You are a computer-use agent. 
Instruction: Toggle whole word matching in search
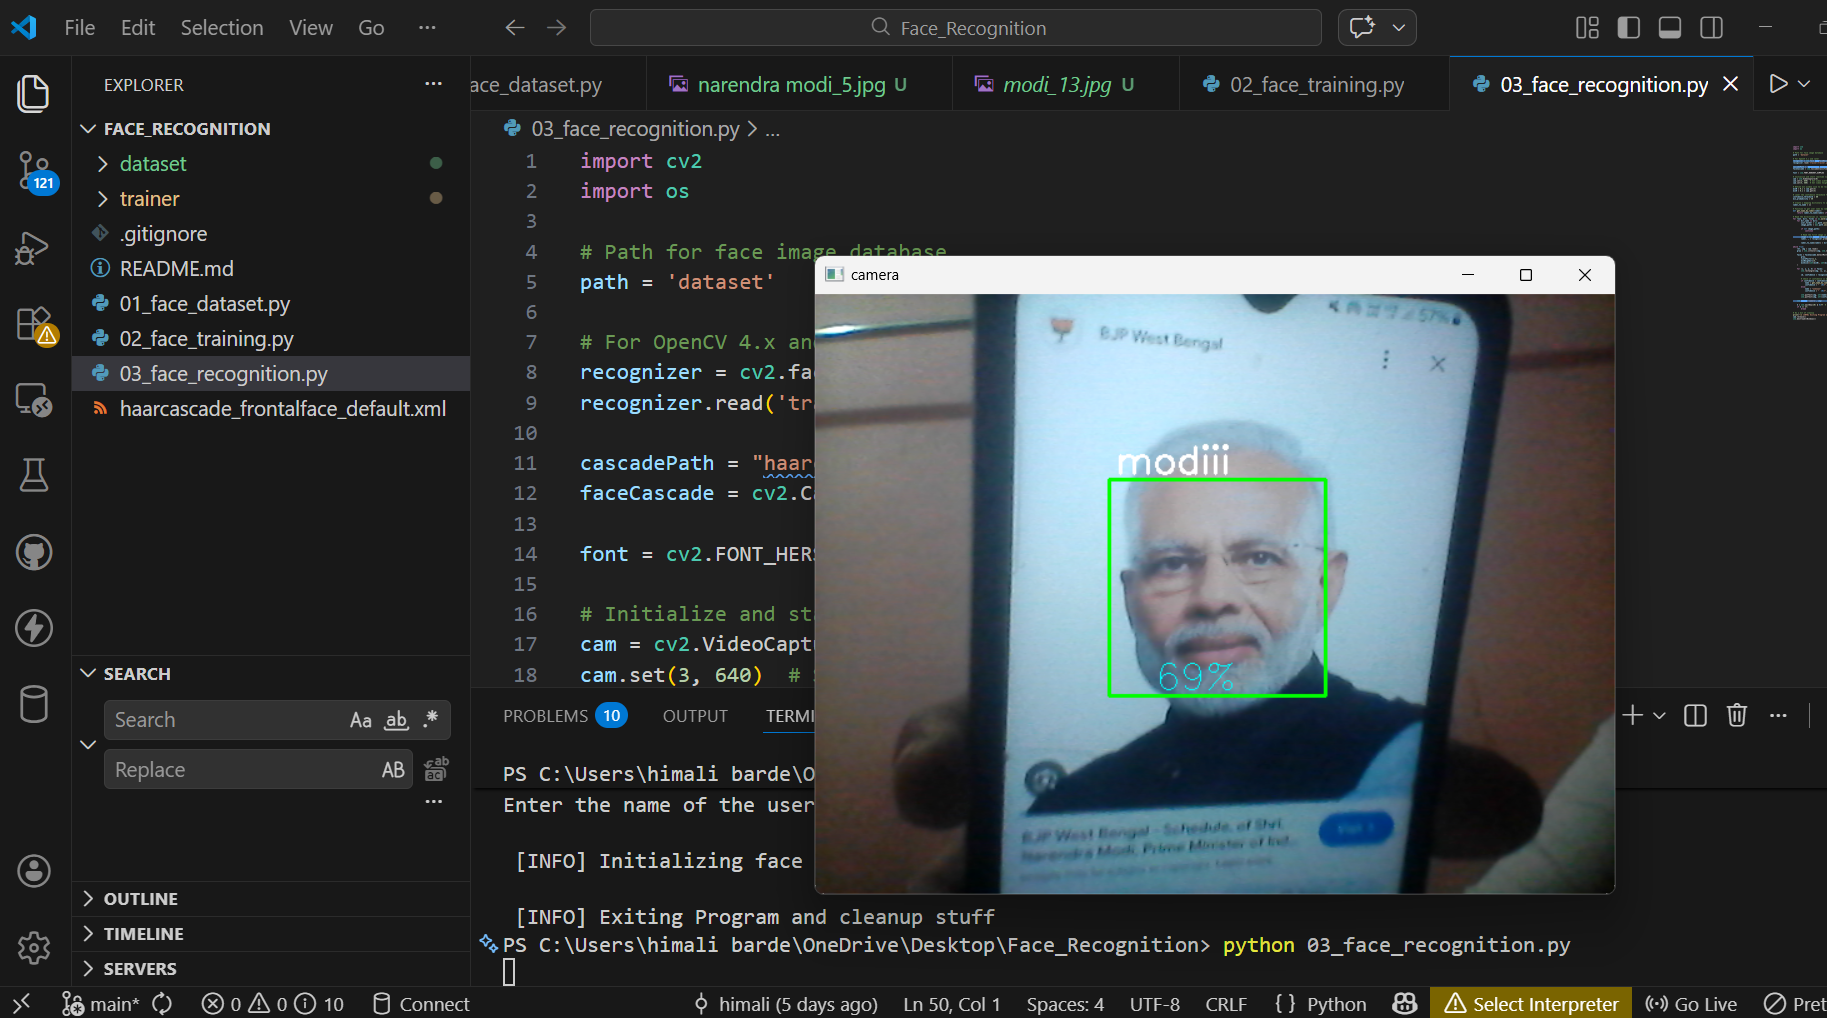coord(395,719)
